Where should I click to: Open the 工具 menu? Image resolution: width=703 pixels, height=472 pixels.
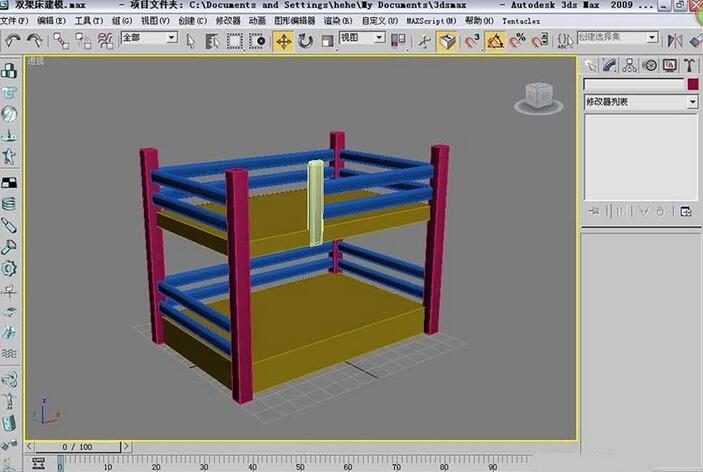88,21
